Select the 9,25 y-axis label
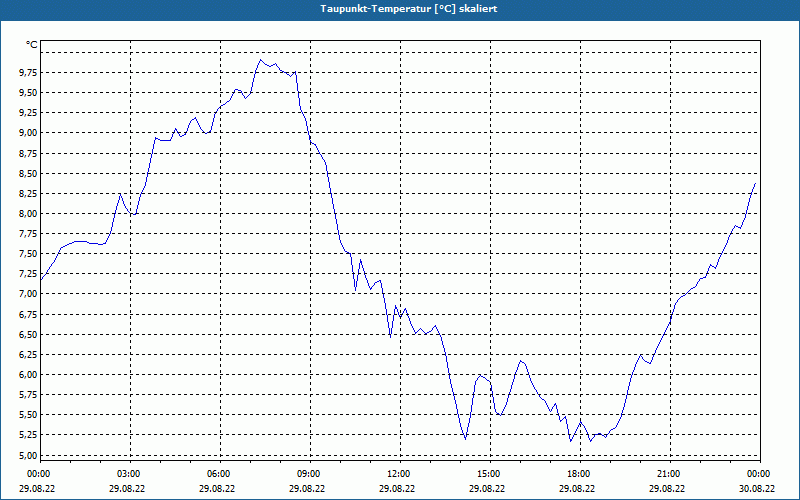800x500 pixels. click(x=28, y=113)
